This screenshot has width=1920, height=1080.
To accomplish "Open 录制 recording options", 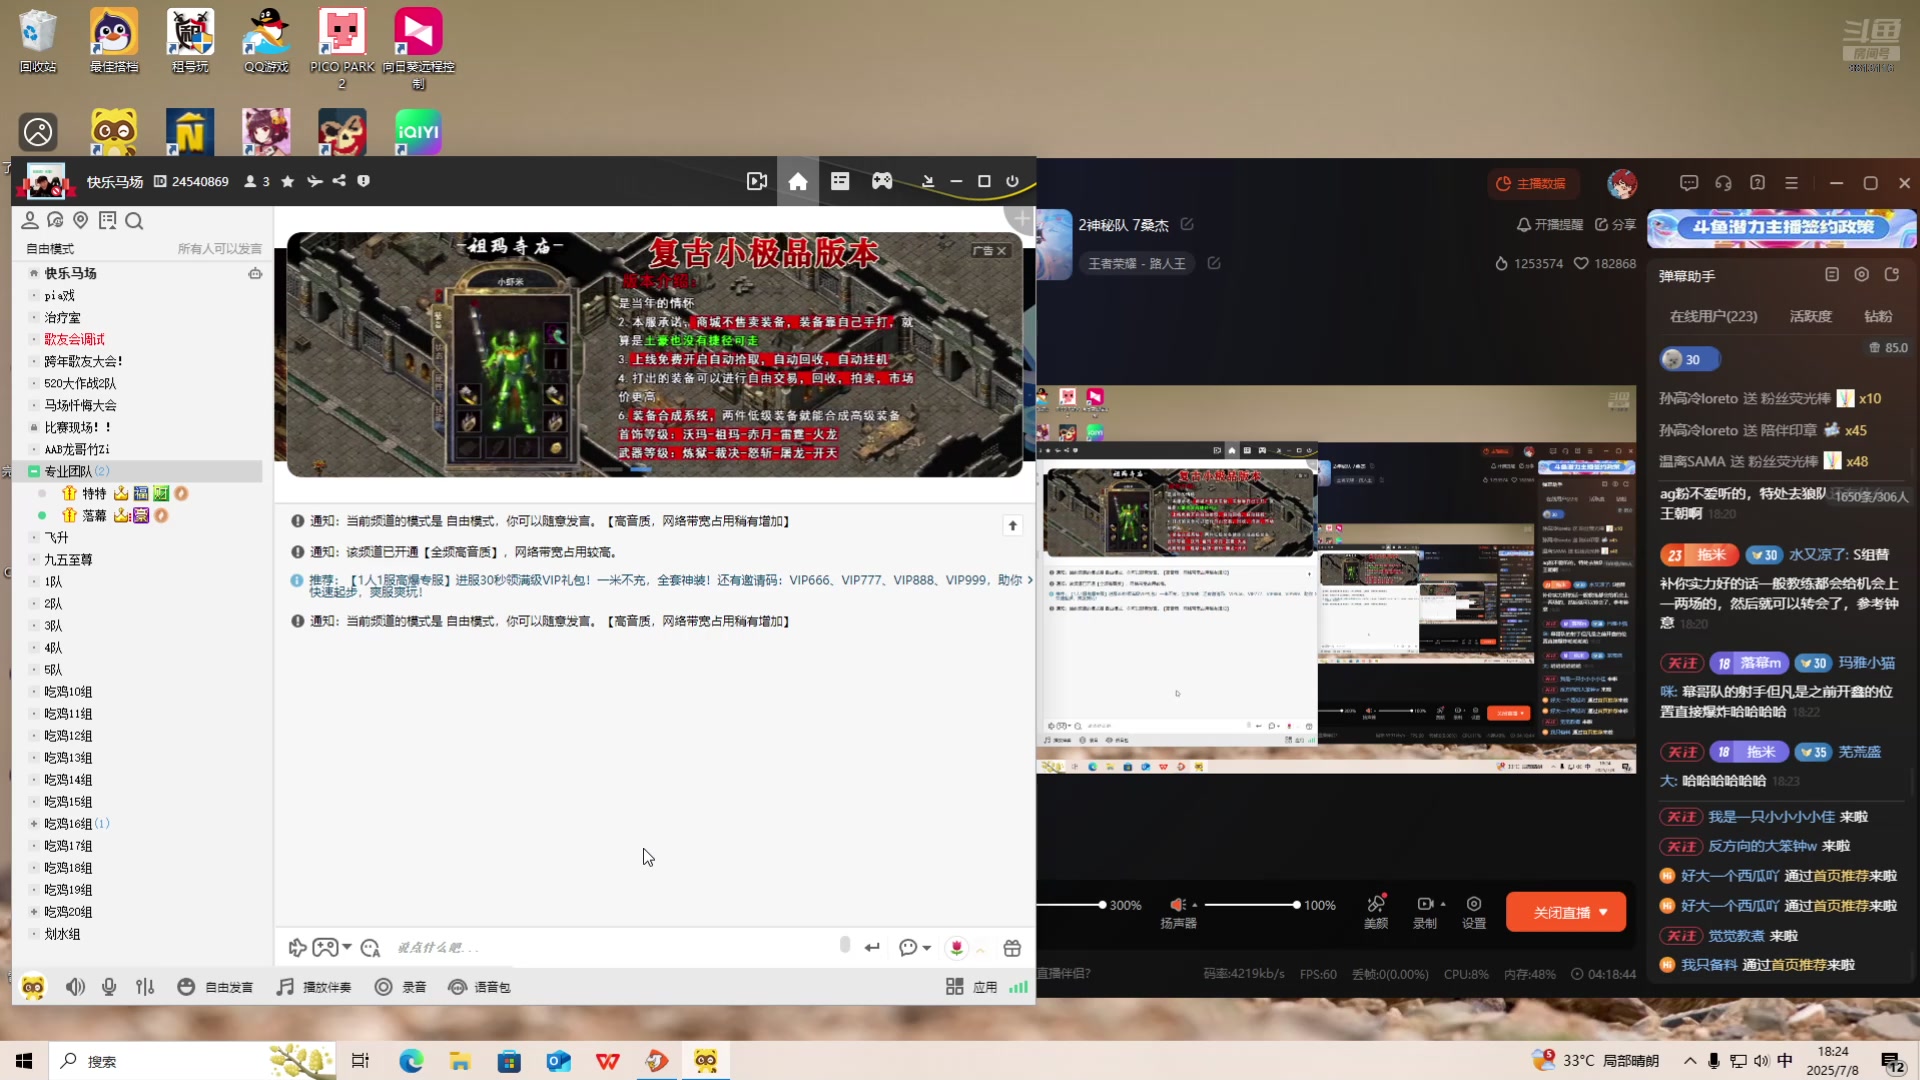I will (x=1425, y=912).
